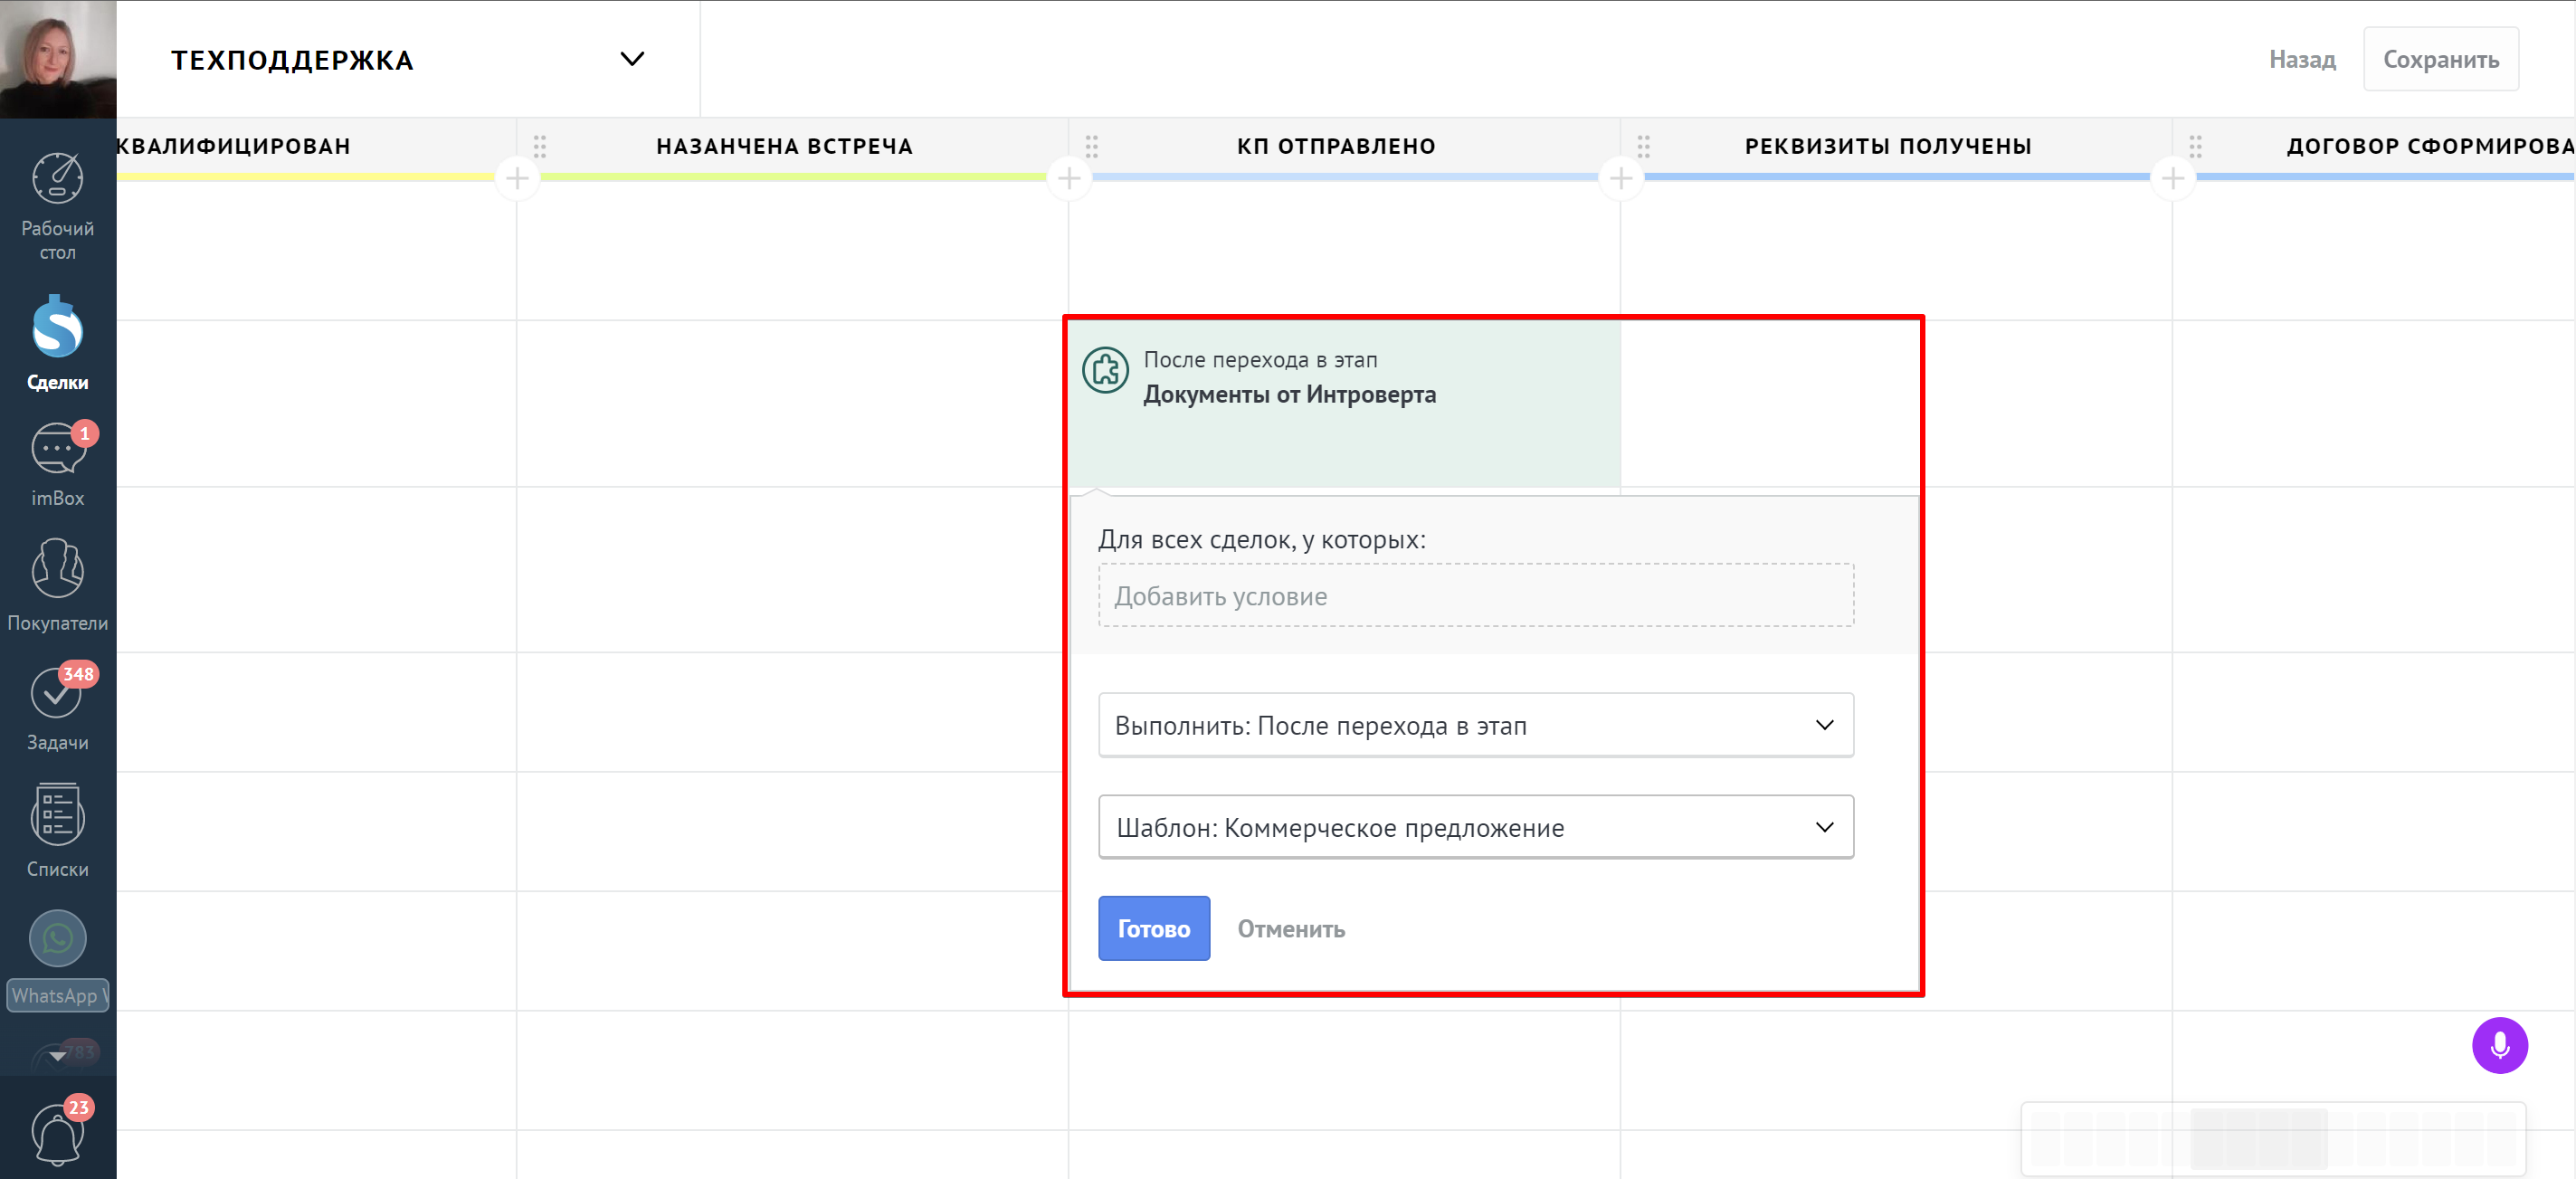2576x1179 pixels.
Task: Click the Сохранить button
Action: [x=2440, y=59]
